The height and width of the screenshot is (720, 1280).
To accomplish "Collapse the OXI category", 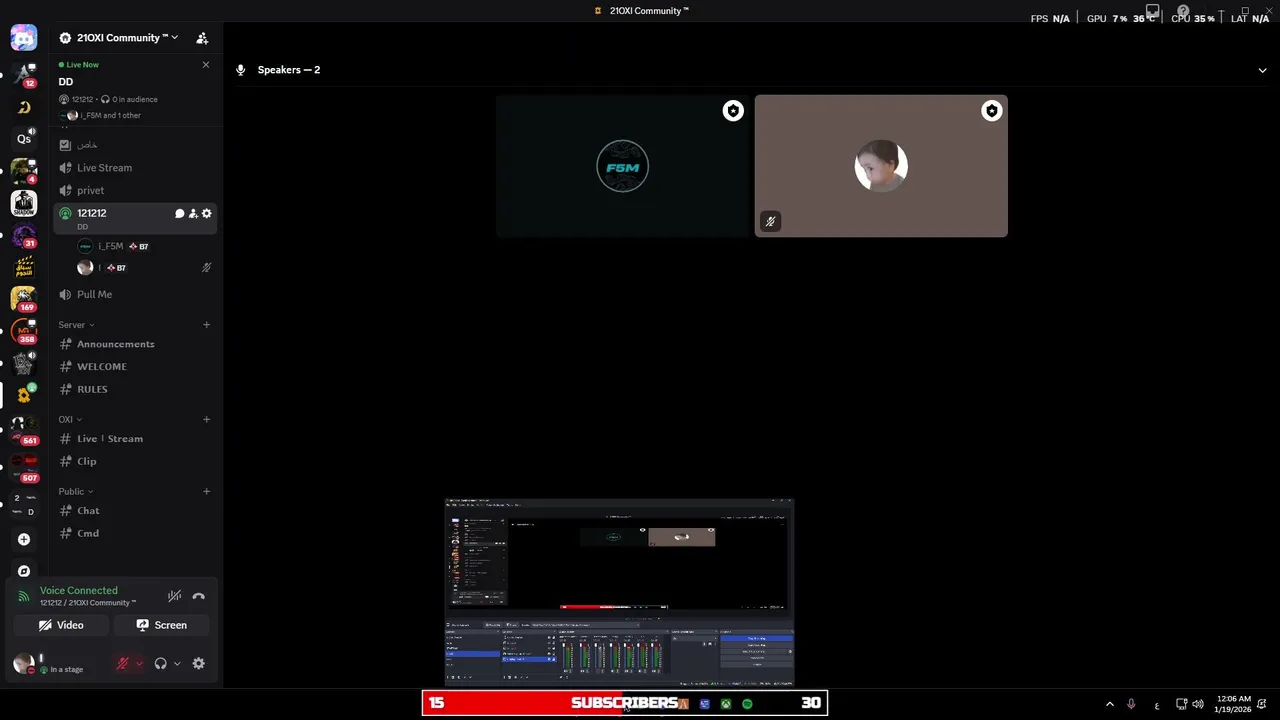I will click(70, 419).
